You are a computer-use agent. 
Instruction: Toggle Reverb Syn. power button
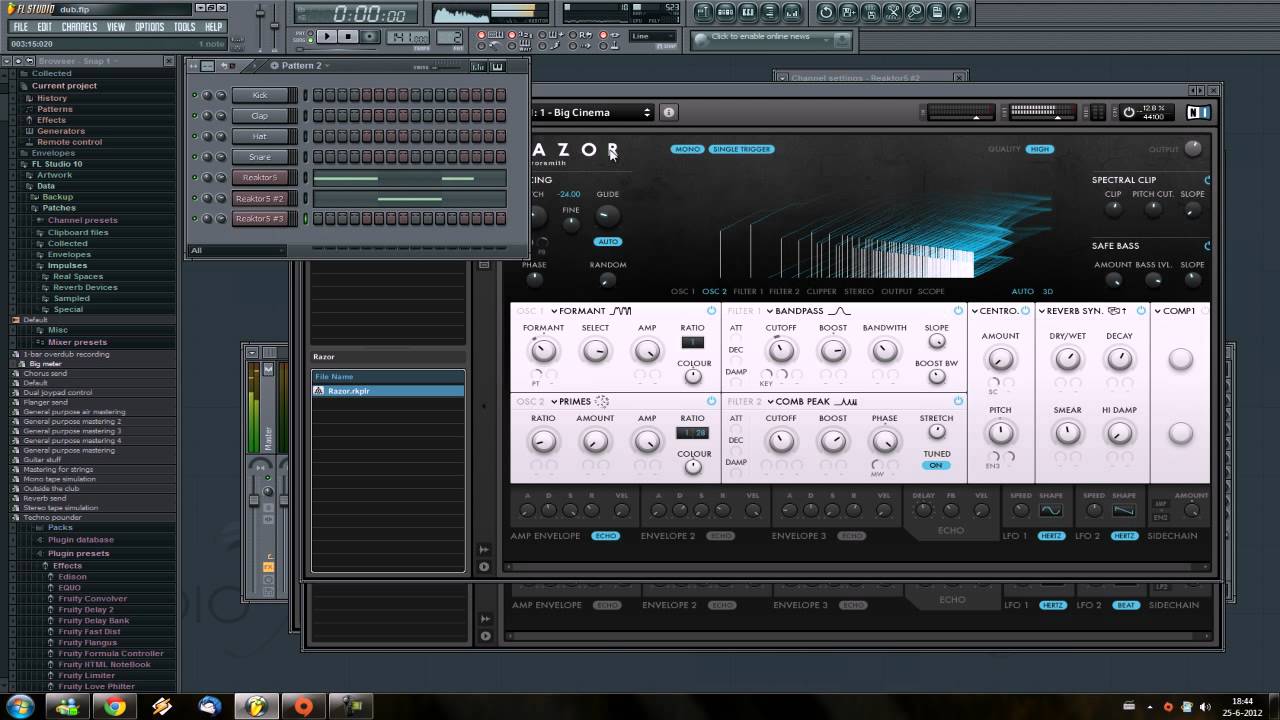click(x=1141, y=311)
